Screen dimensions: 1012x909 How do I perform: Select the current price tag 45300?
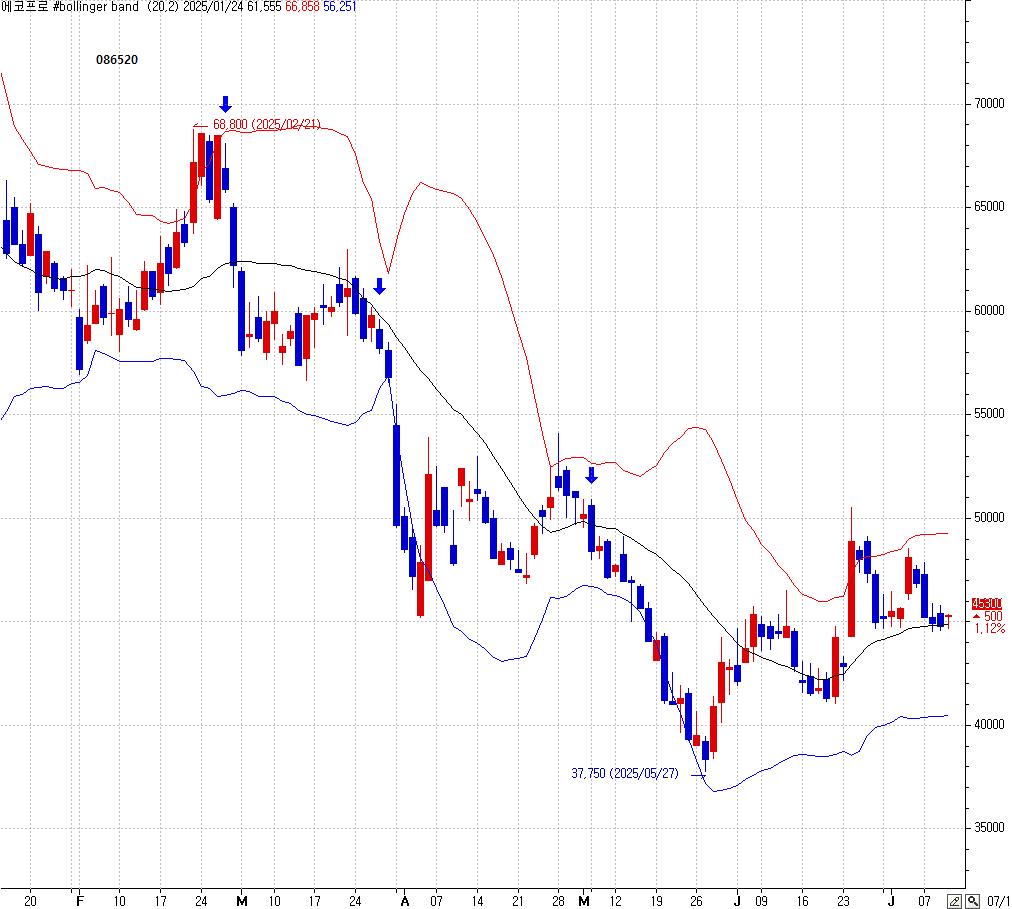[987, 604]
